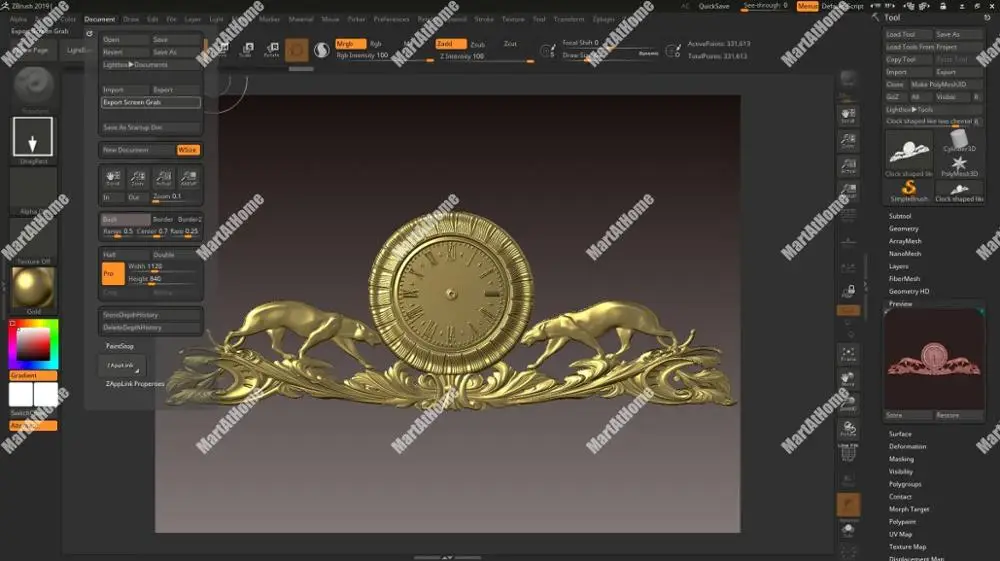The image size is (1000, 561).
Task: Click the Move icon in right shelf
Action: pyautogui.click(x=848, y=379)
